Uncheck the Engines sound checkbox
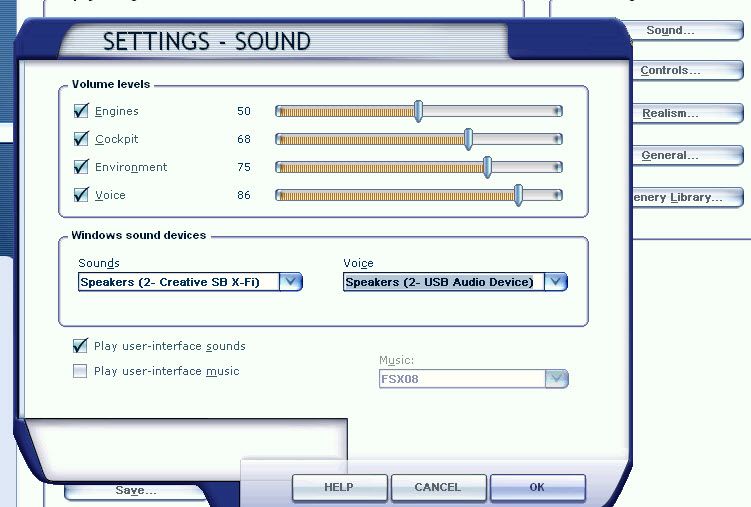751x507 pixels. point(81,111)
